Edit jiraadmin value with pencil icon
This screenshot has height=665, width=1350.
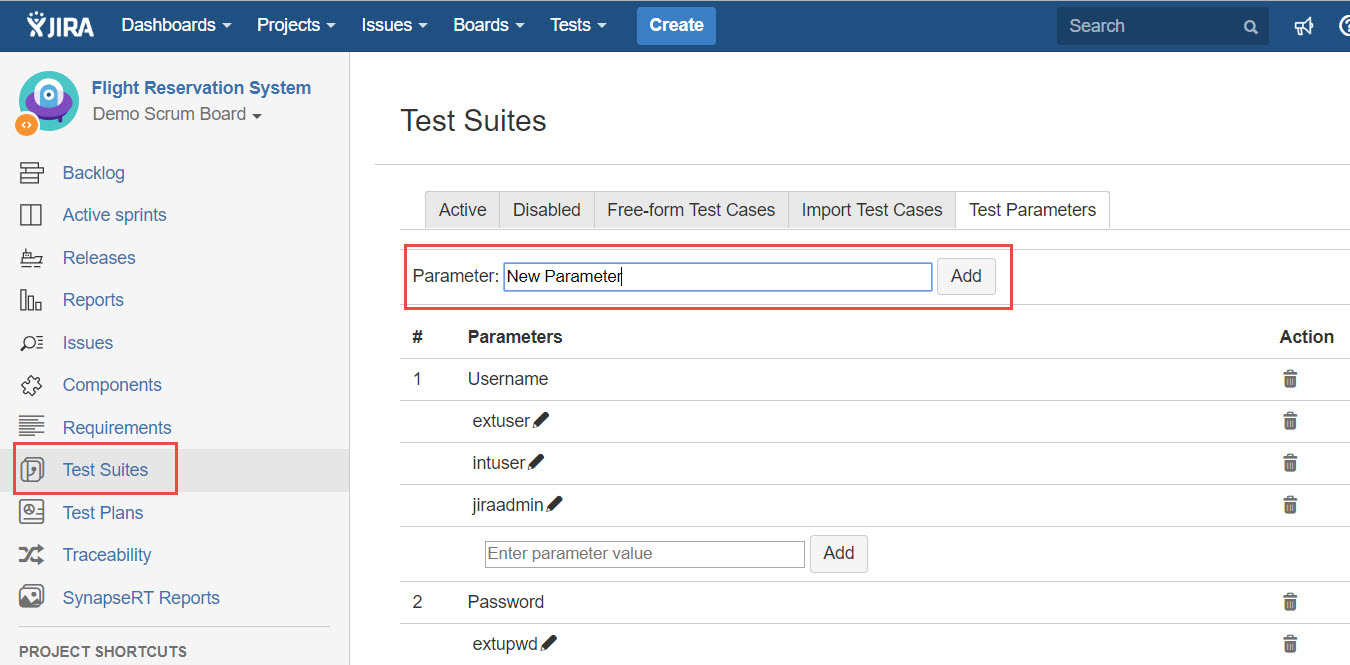pyautogui.click(x=554, y=505)
